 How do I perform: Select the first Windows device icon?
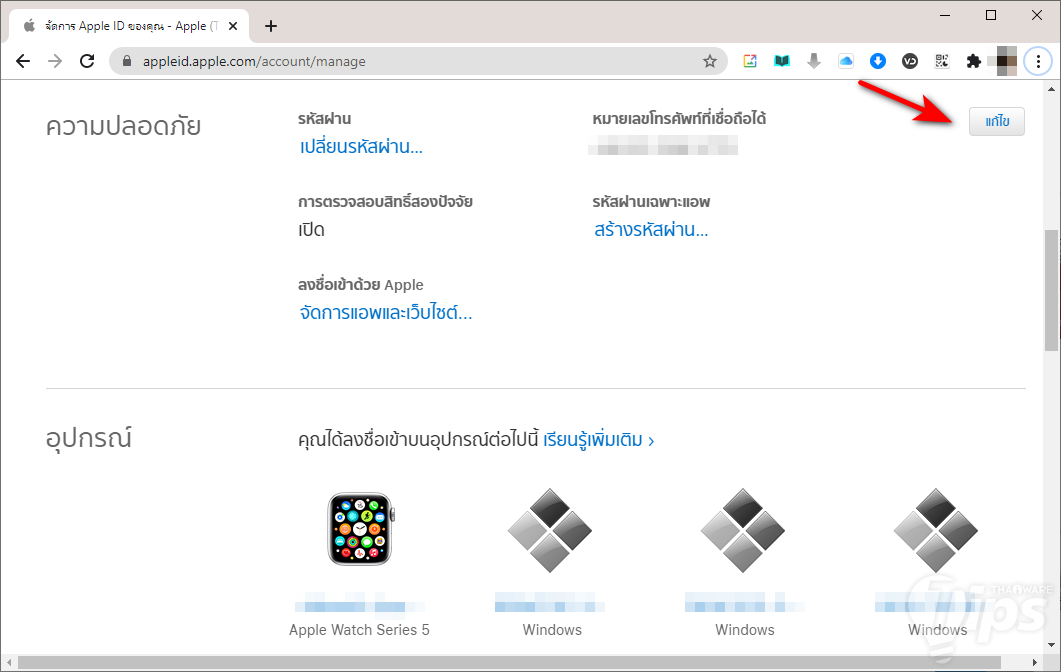point(550,531)
